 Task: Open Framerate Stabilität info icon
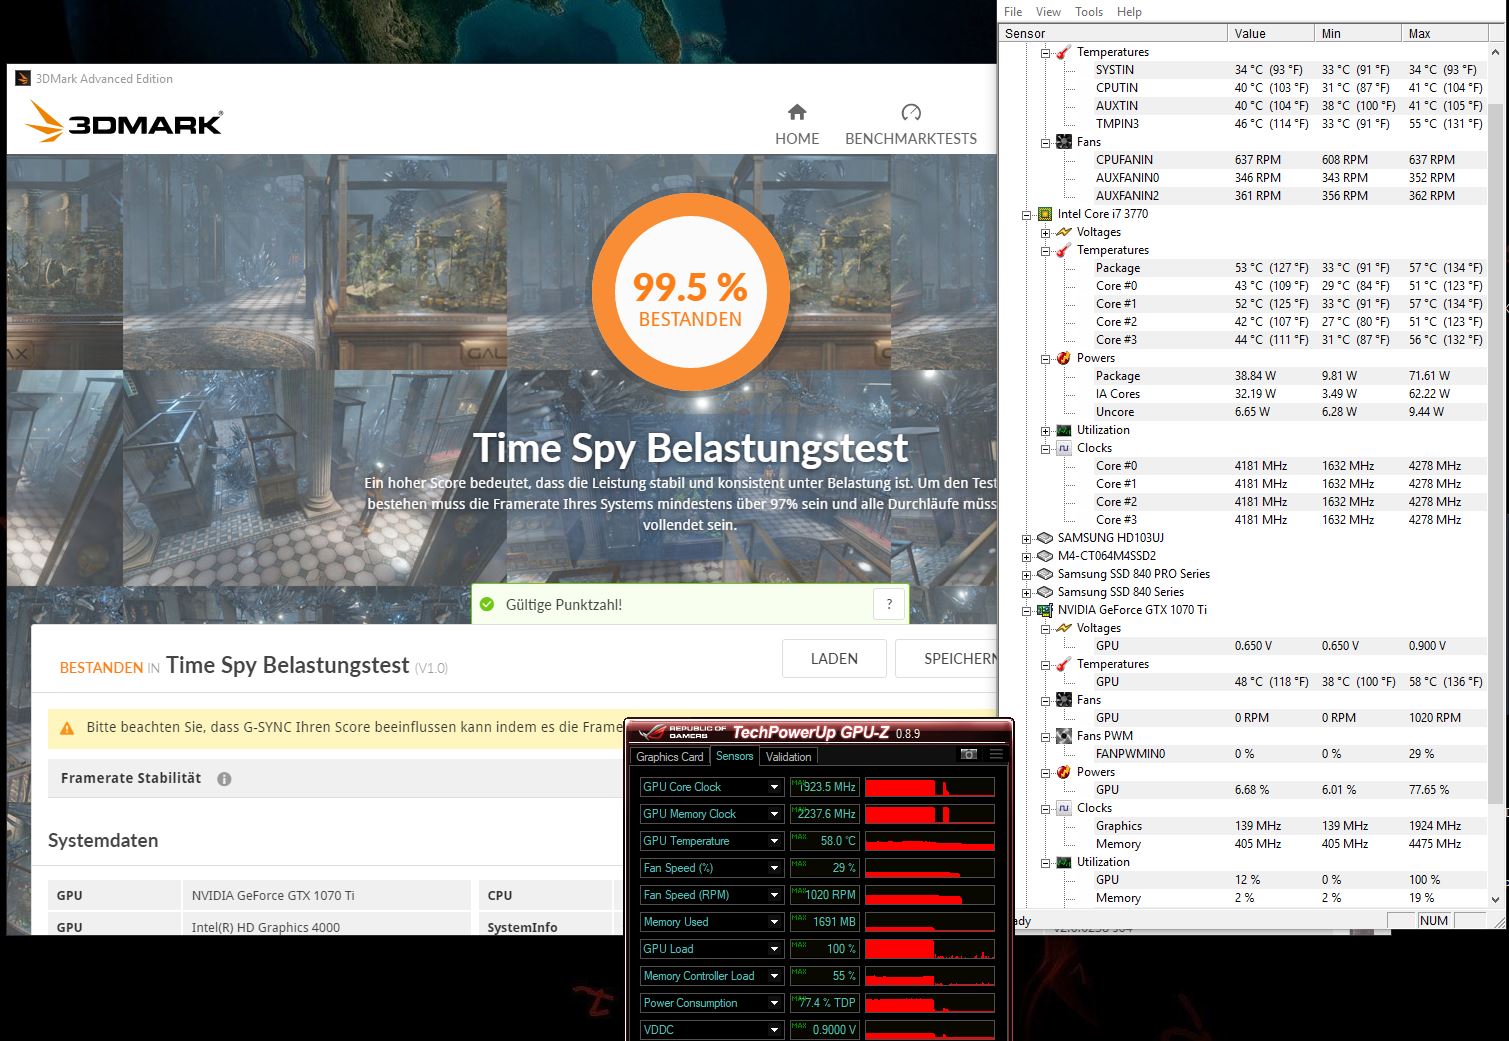tap(224, 779)
